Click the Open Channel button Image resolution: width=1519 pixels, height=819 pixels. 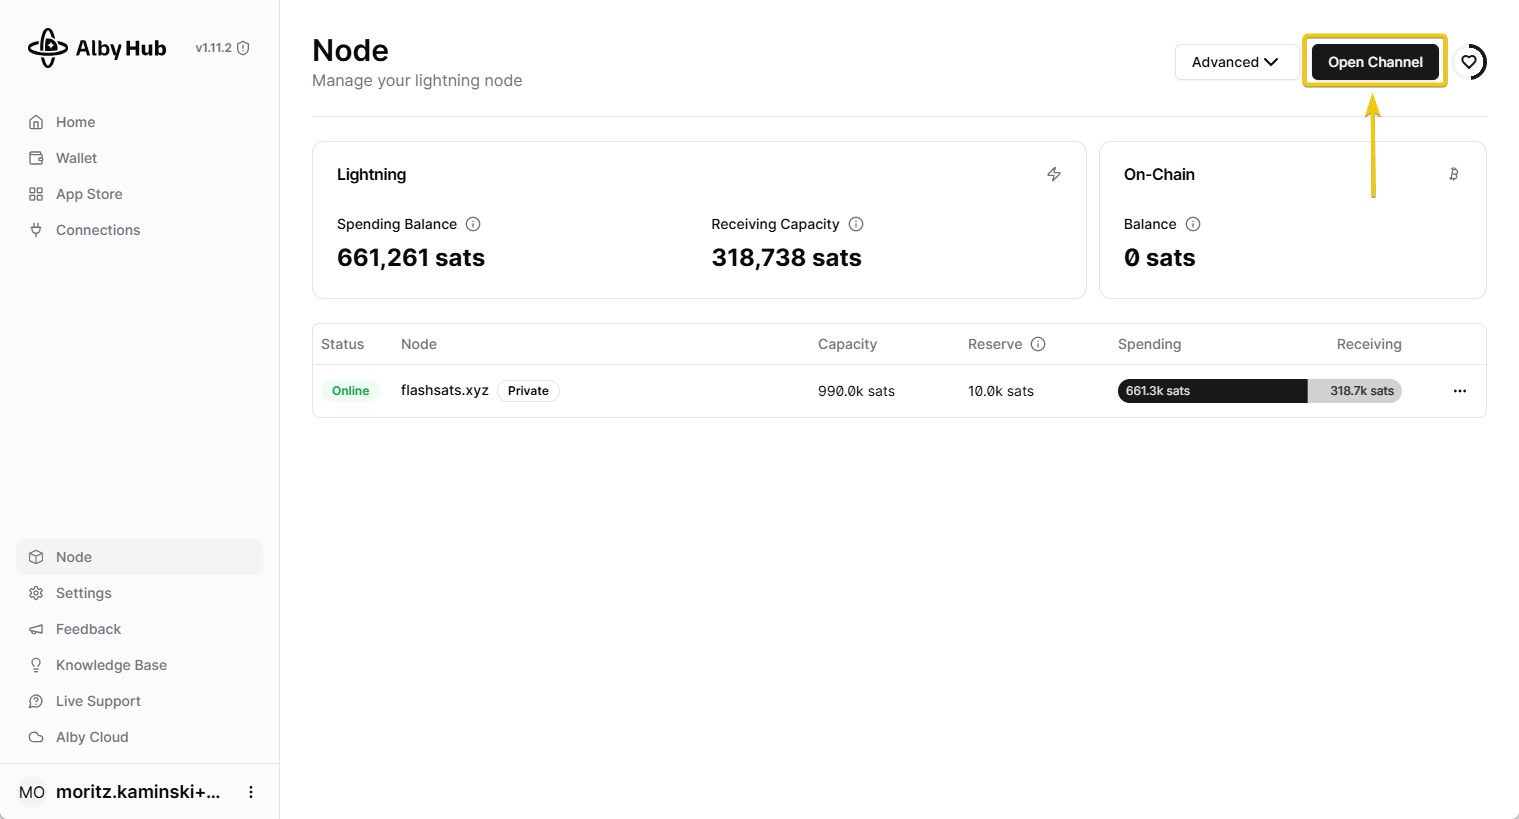tap(1375, 62)
